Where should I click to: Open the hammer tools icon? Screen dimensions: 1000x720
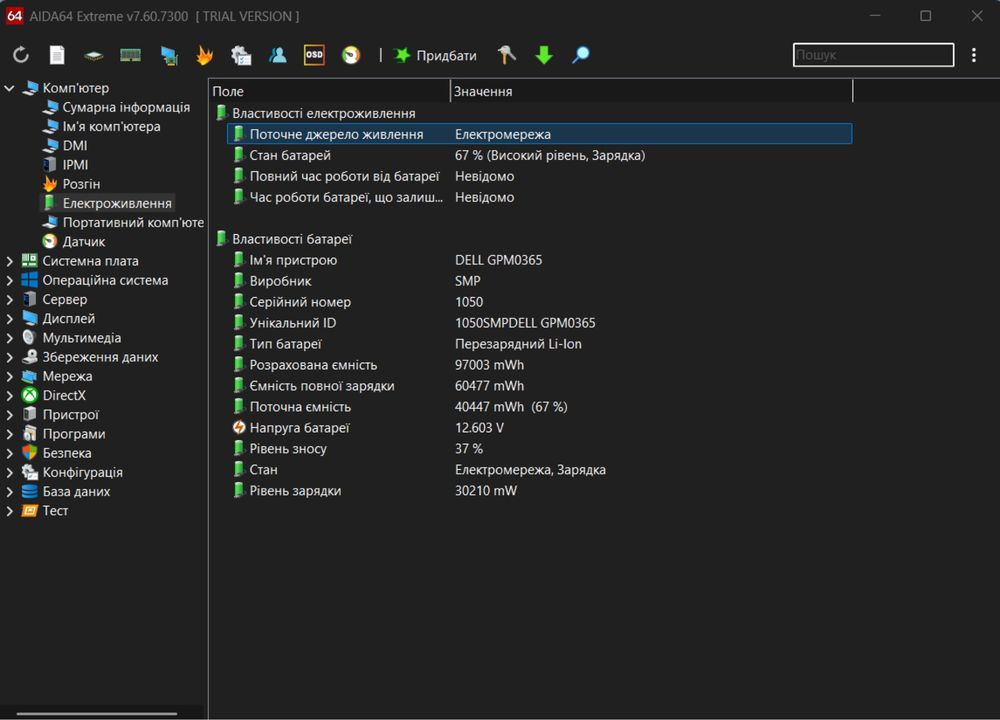(507, 55)
